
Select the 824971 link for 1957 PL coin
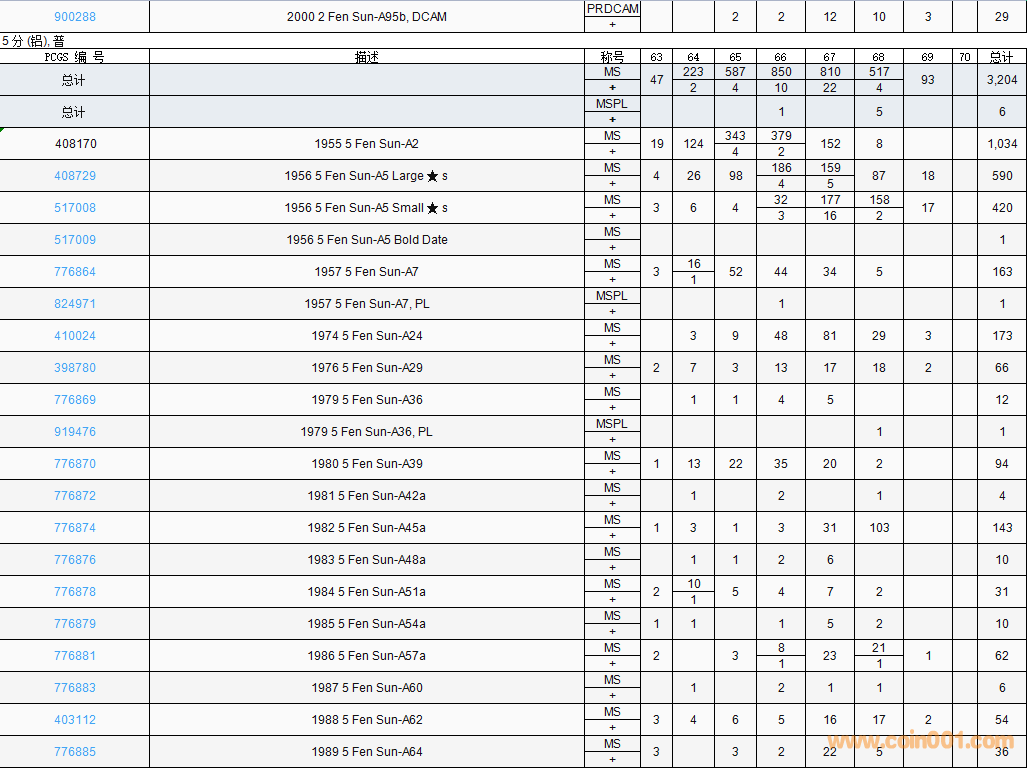point(75,304)
